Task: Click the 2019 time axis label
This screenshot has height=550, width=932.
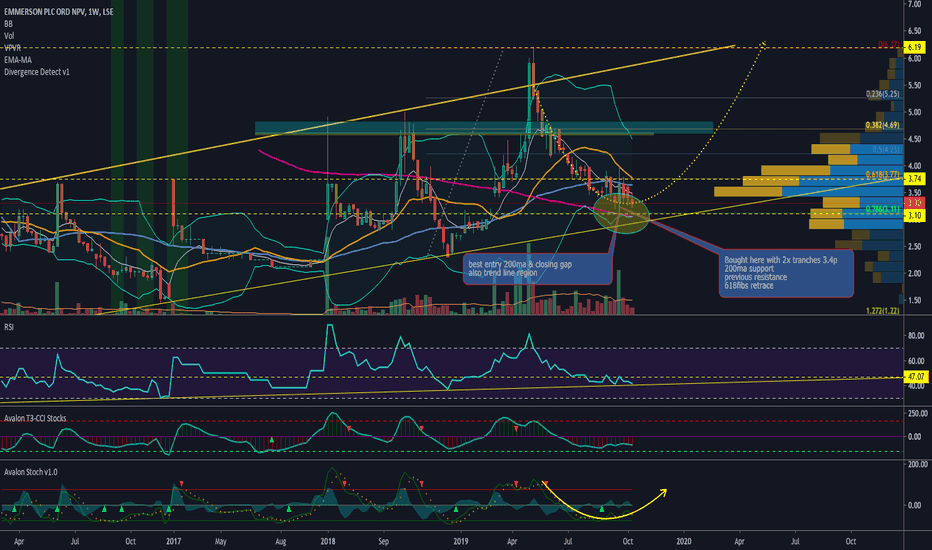Action: pyautogui.click(x=461, y=541)
